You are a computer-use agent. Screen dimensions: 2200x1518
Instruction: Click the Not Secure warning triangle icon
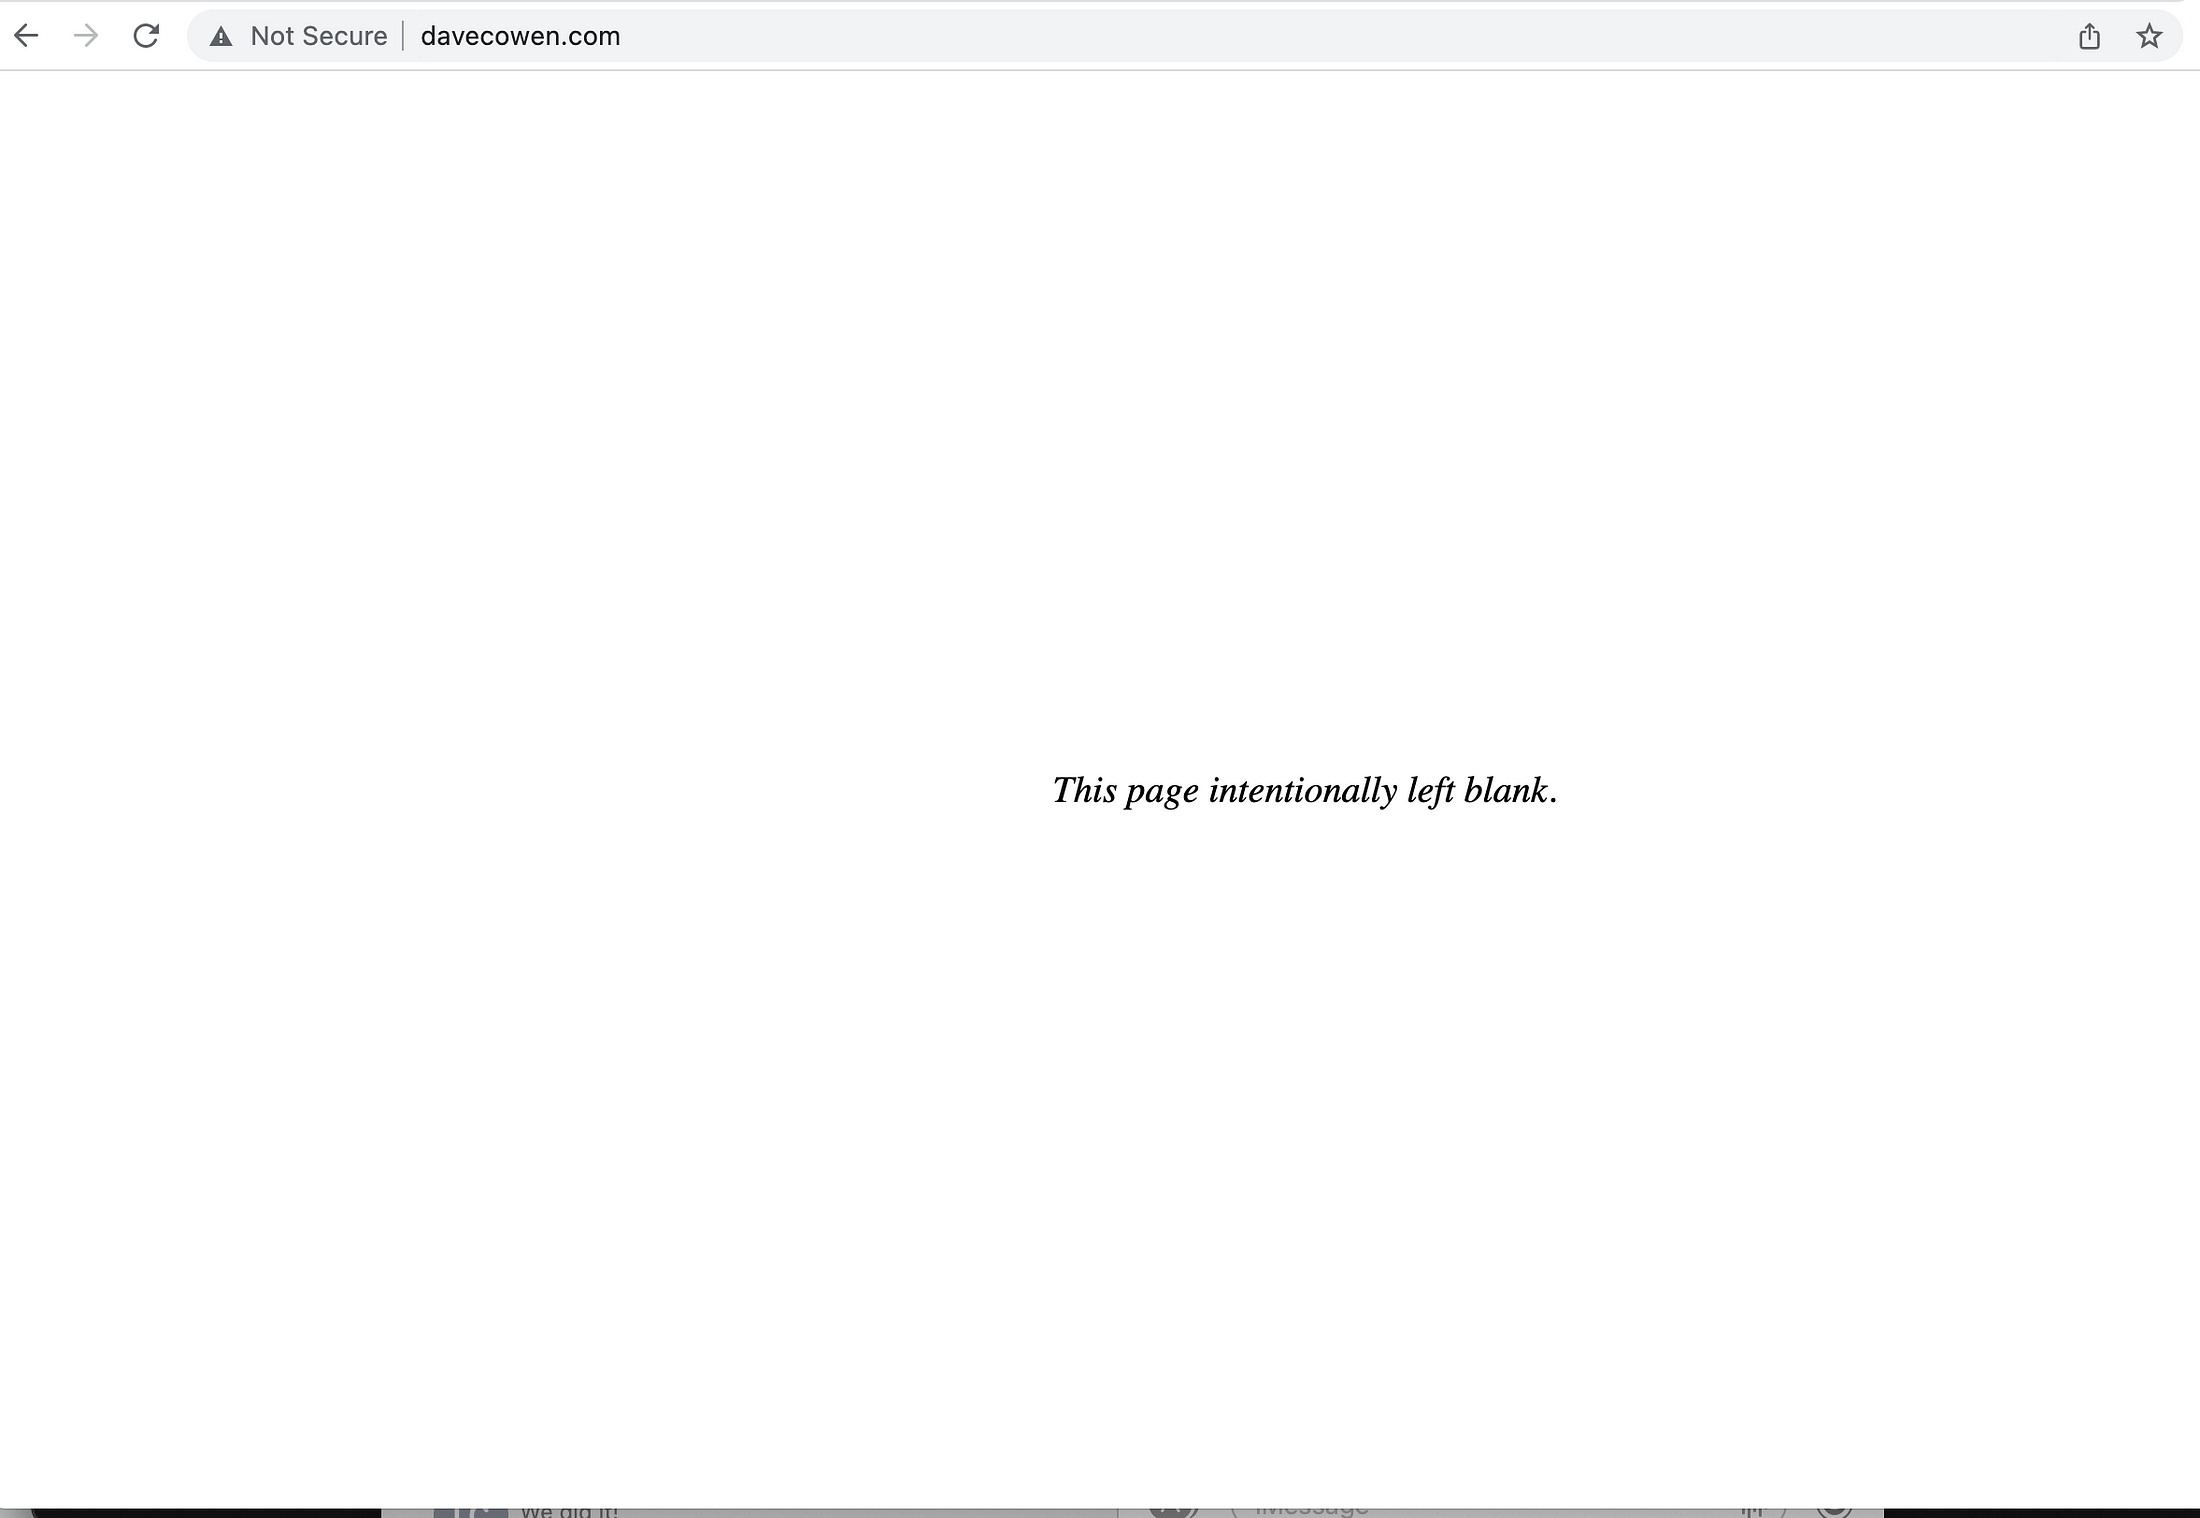(x=221, y=37)
